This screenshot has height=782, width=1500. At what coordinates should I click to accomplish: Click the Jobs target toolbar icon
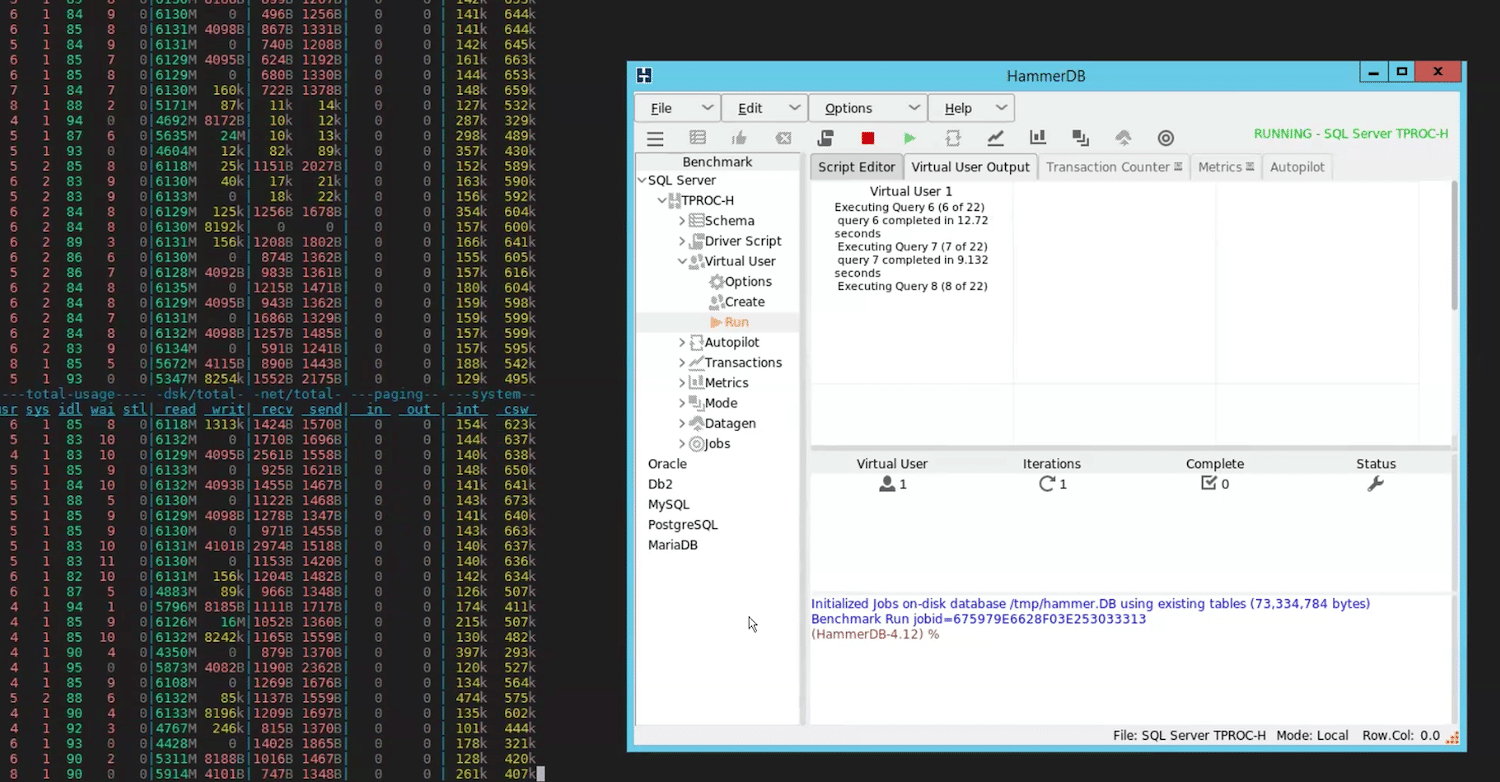[x=1166, y=138]
